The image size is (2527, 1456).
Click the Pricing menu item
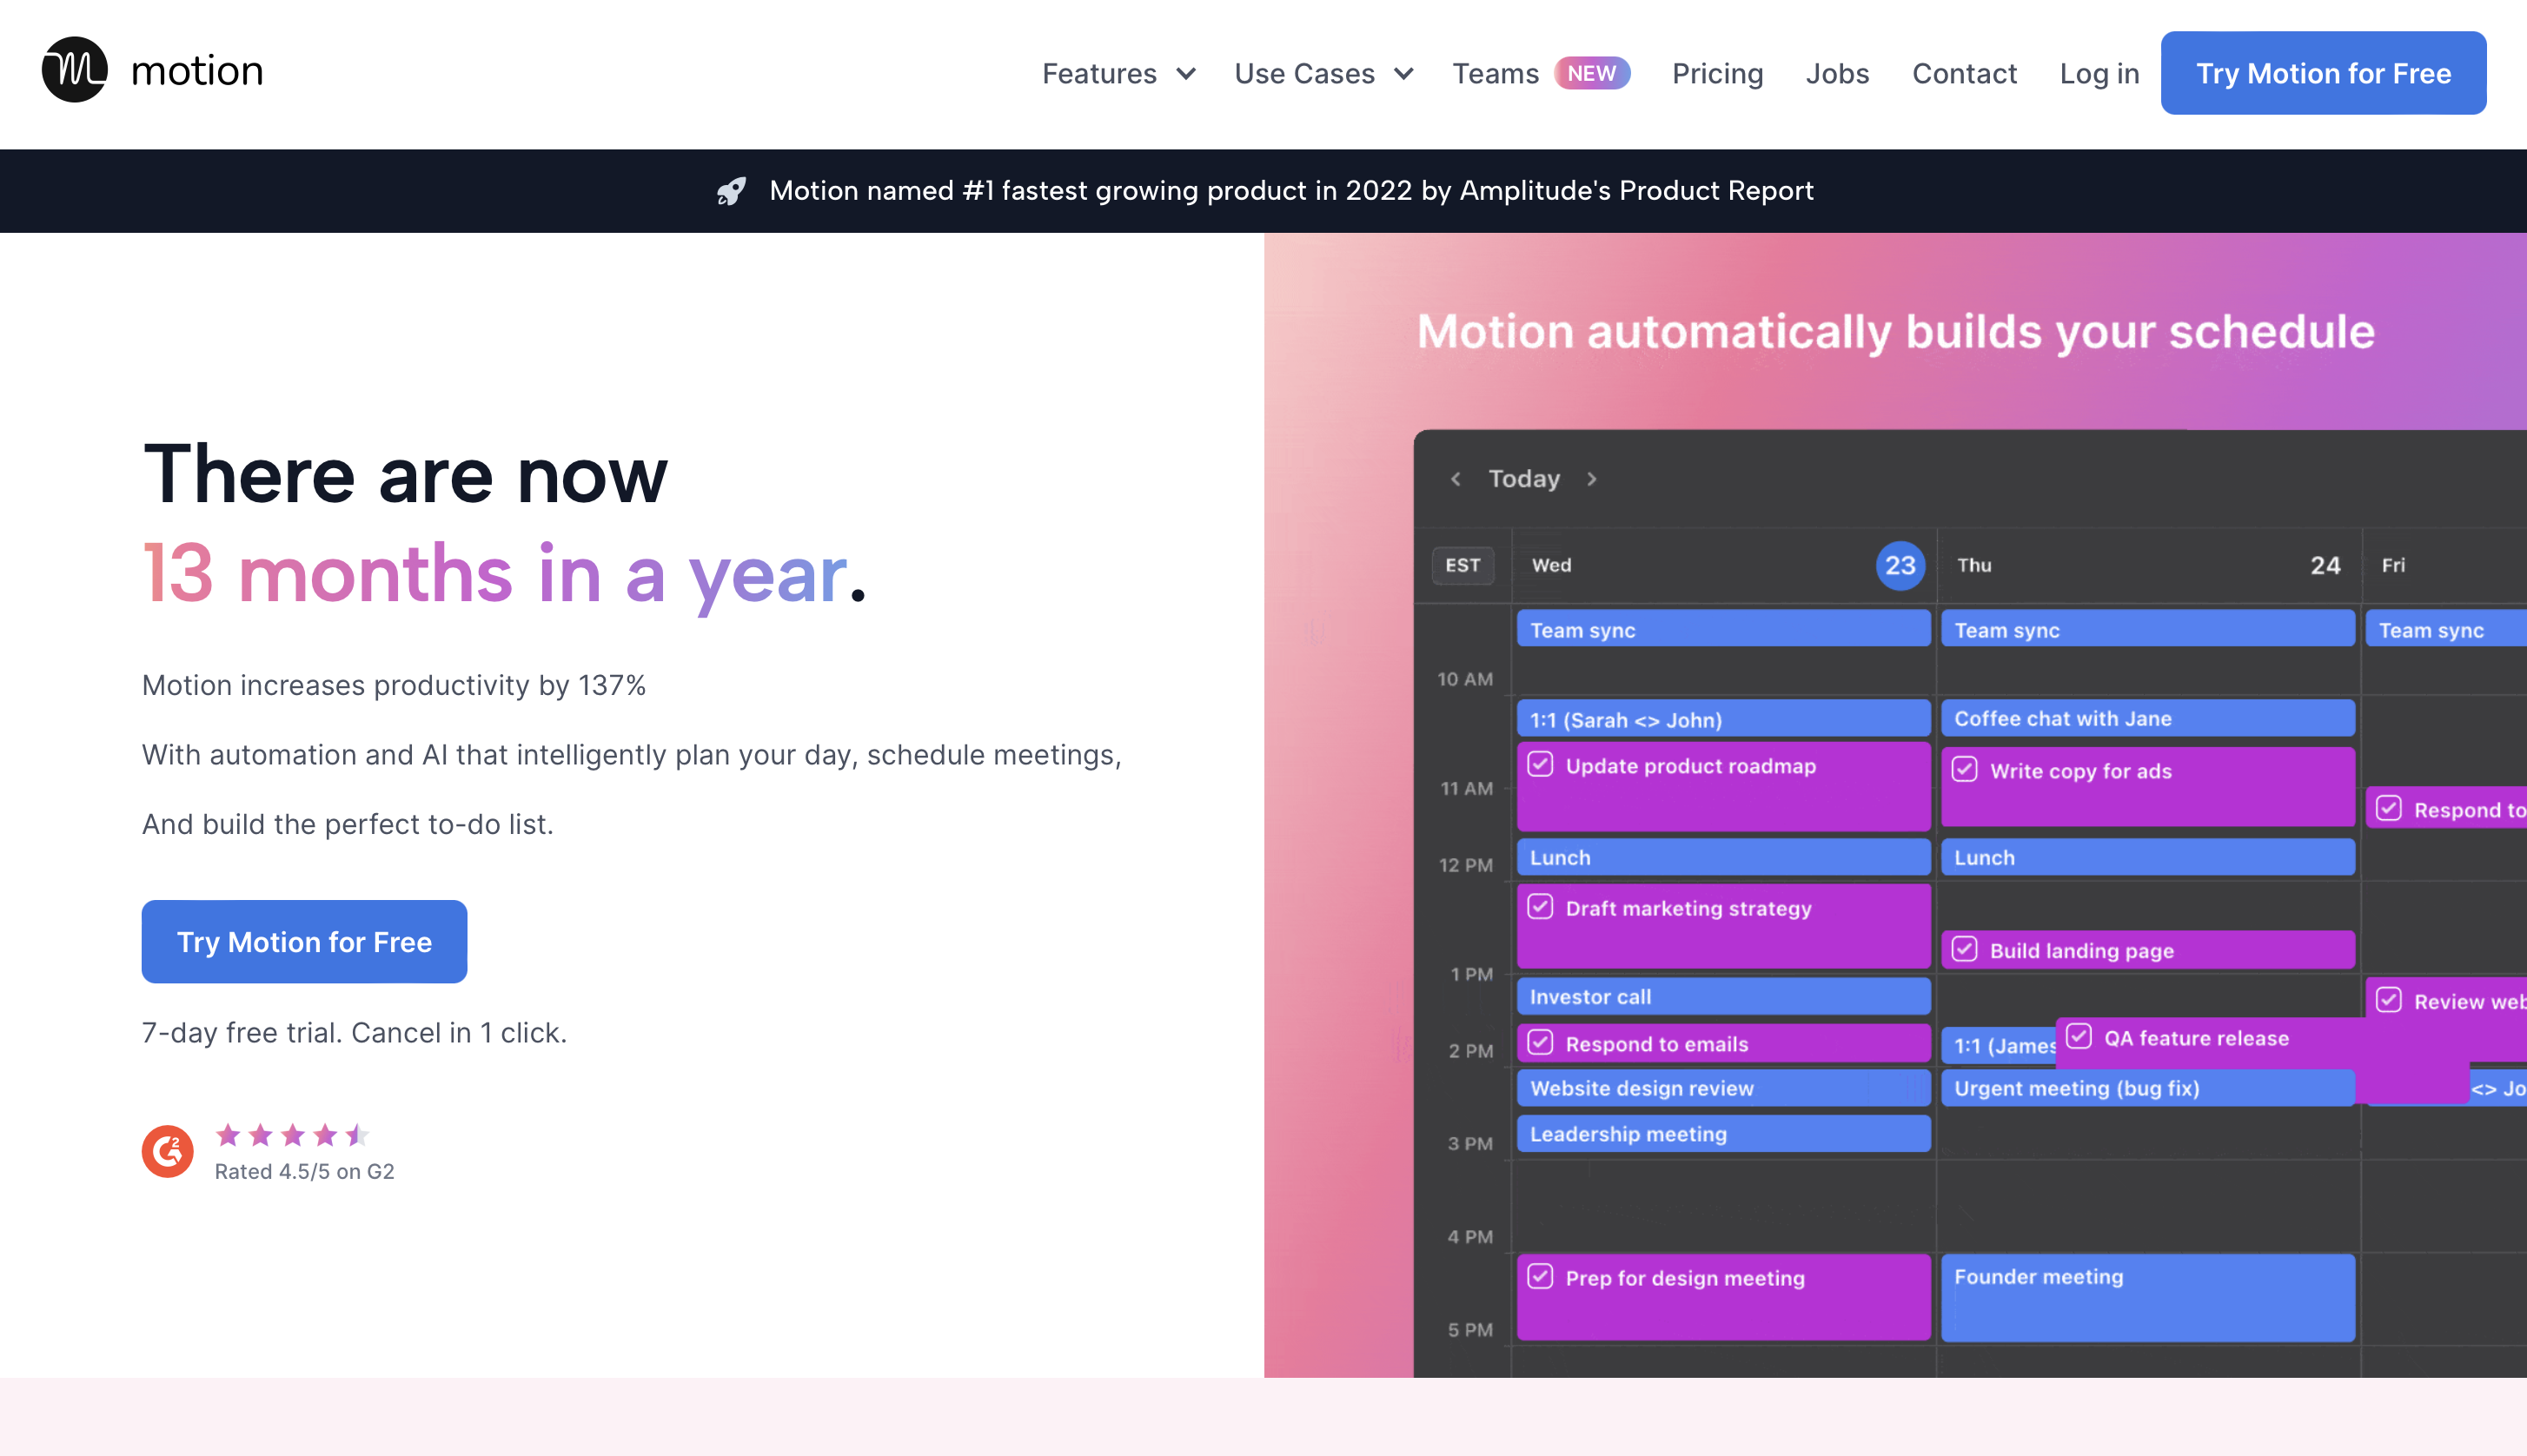click(x=1716, y=73)
